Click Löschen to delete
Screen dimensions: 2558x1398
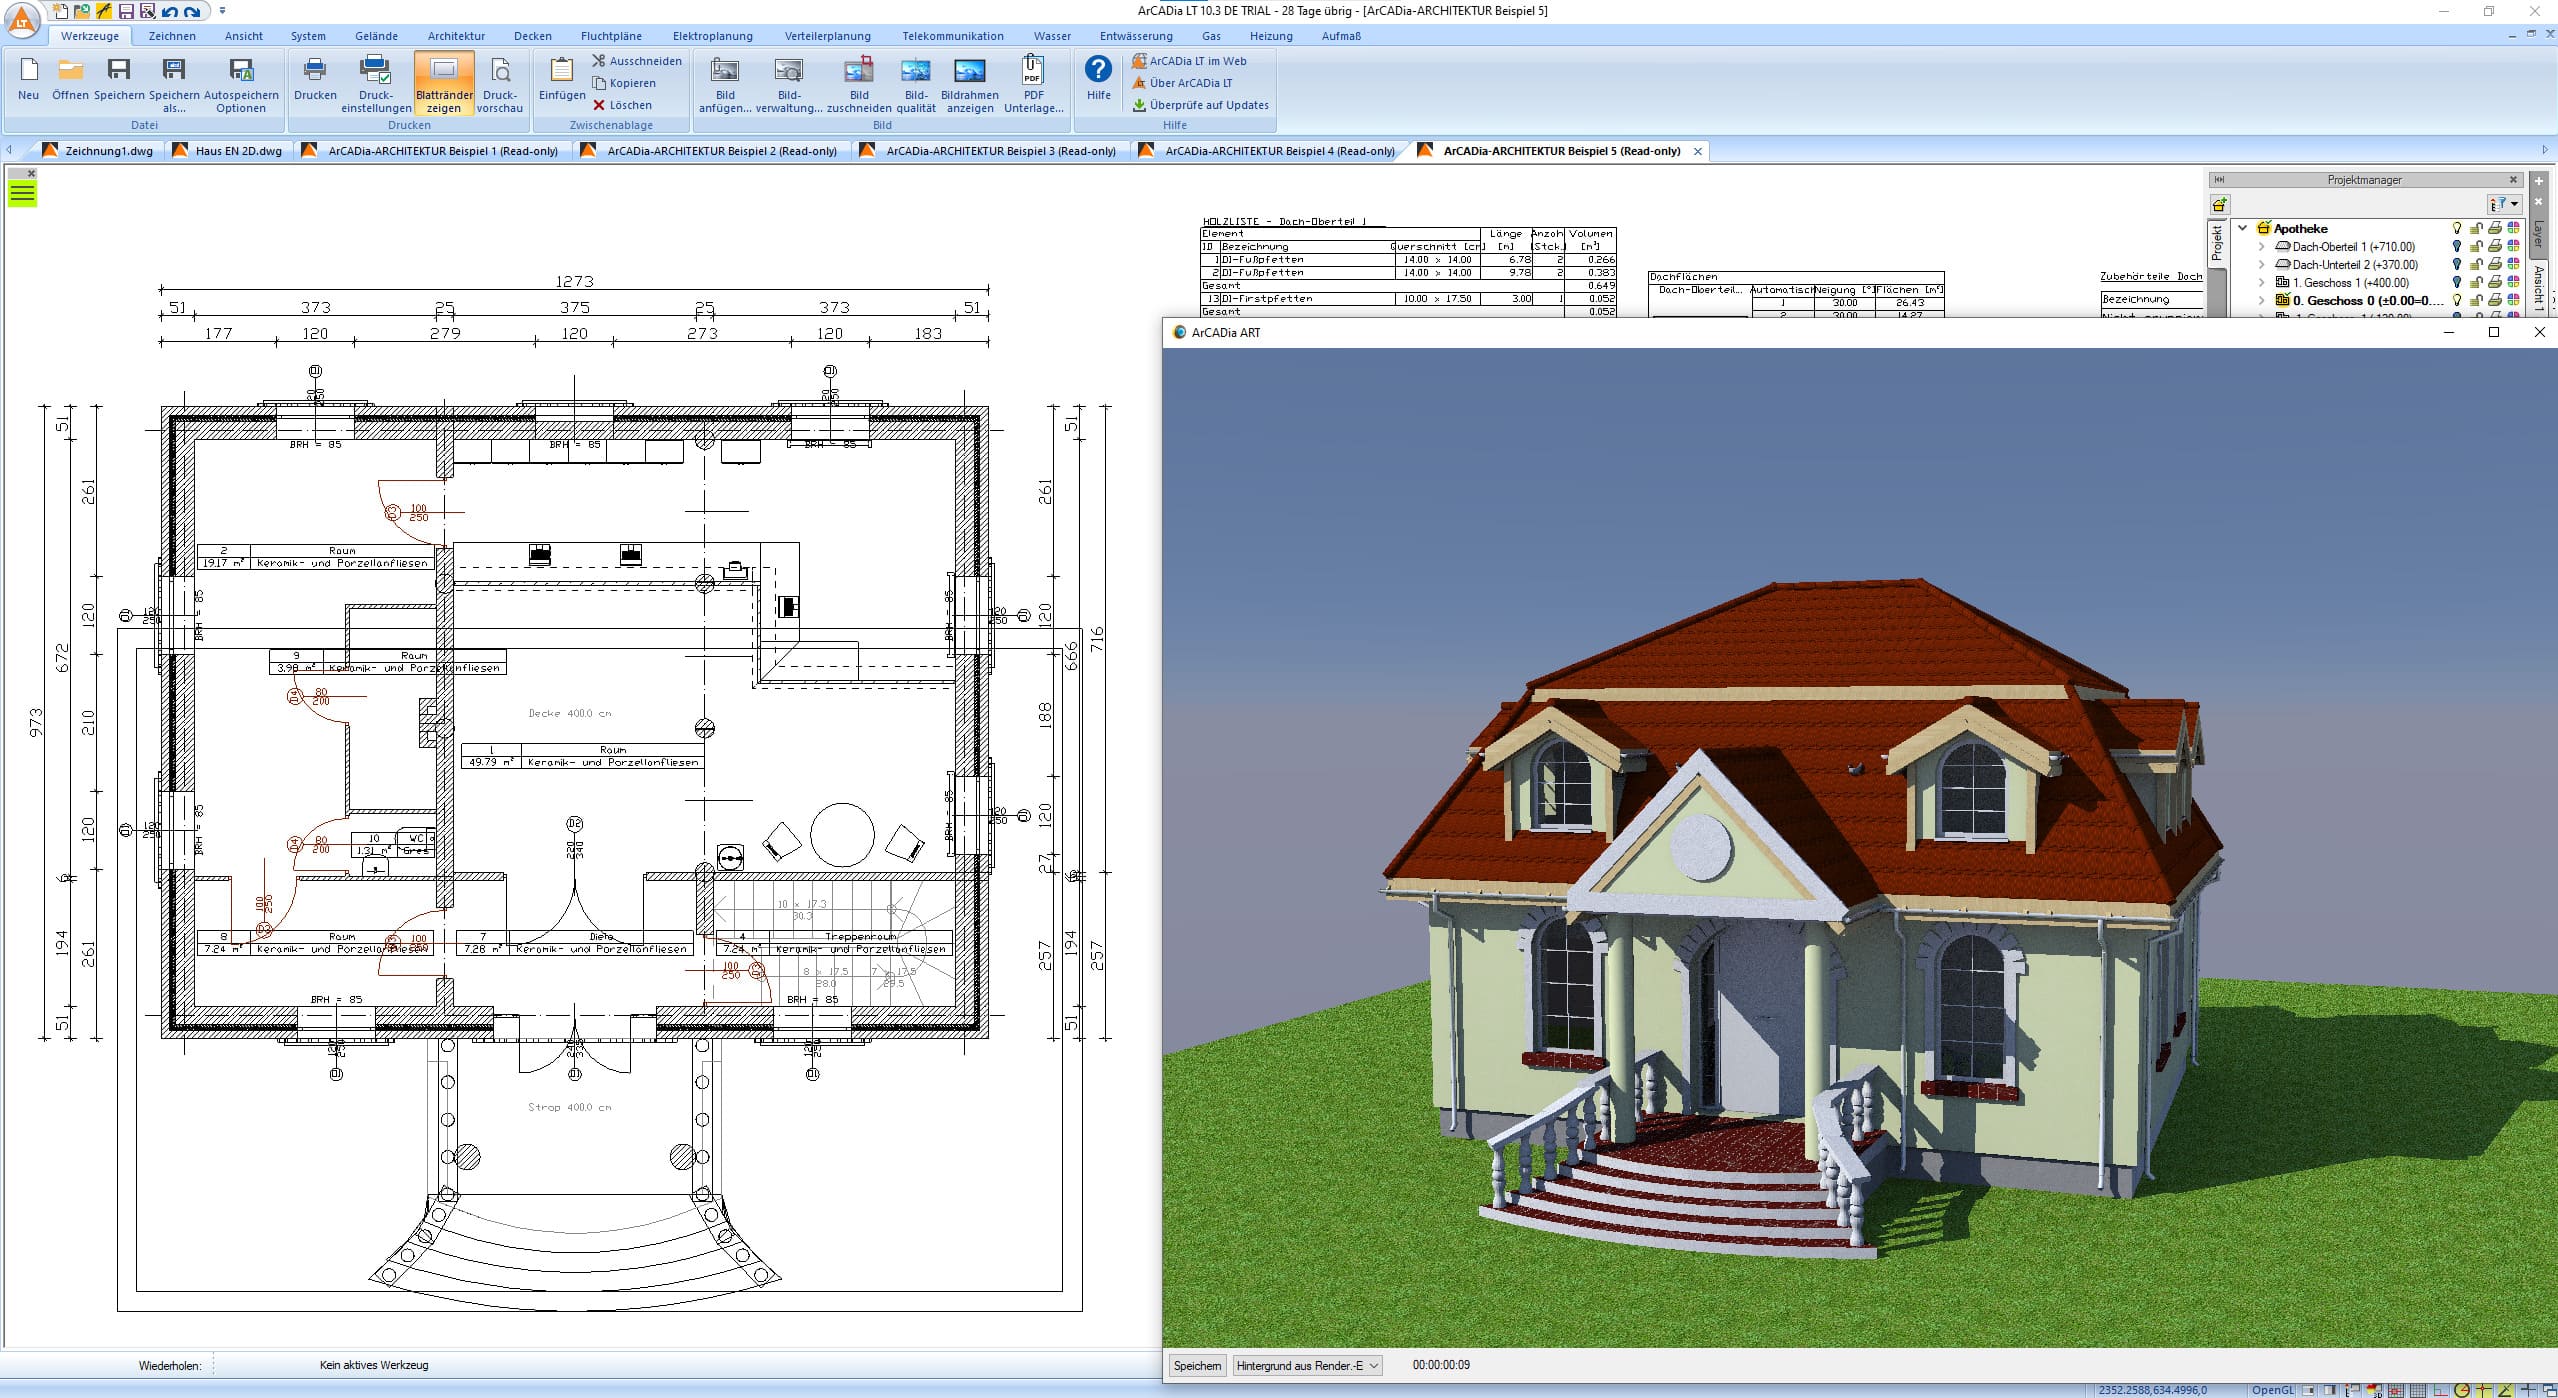point(622,105)
